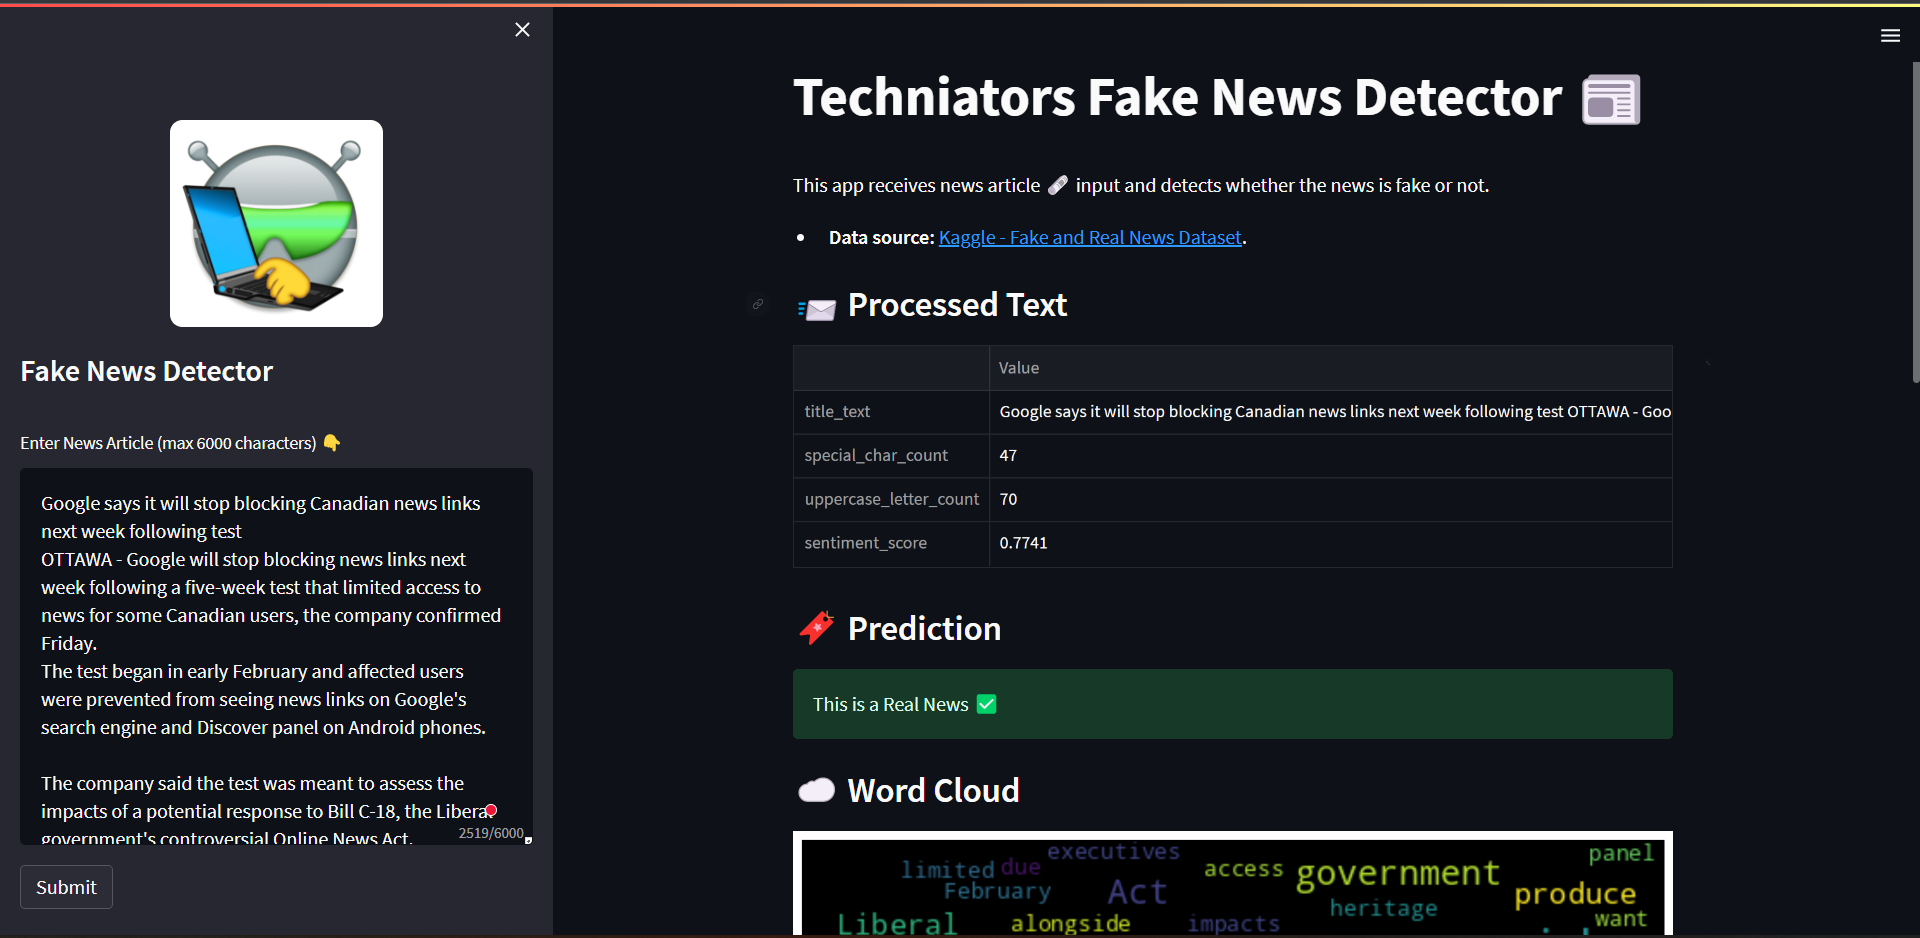The width and height of the screenshot is (1920, 938).
Task: Click the Prediction section heading
Action: click(924, 629)
